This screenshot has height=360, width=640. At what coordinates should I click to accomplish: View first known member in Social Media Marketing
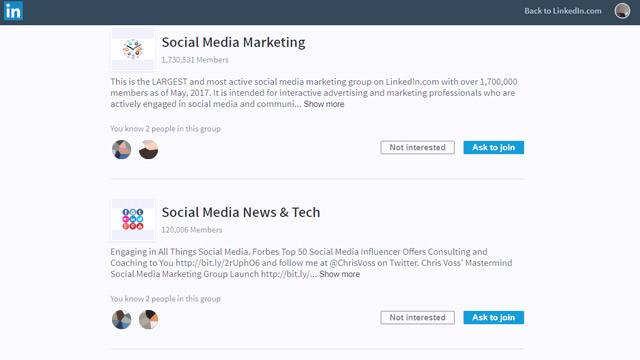point(122,149)
